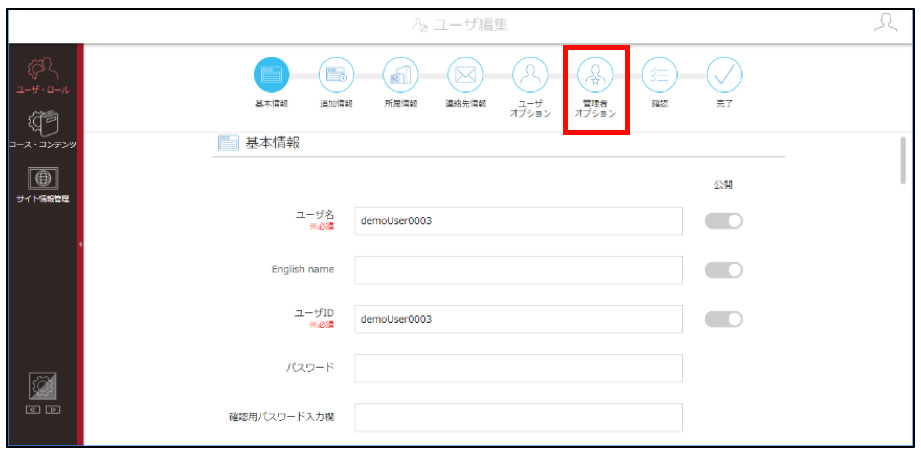The height and width of the screenshot is (453, 921).
Task: Go to the 追加情報 step icon
Action: click(336, 75)
